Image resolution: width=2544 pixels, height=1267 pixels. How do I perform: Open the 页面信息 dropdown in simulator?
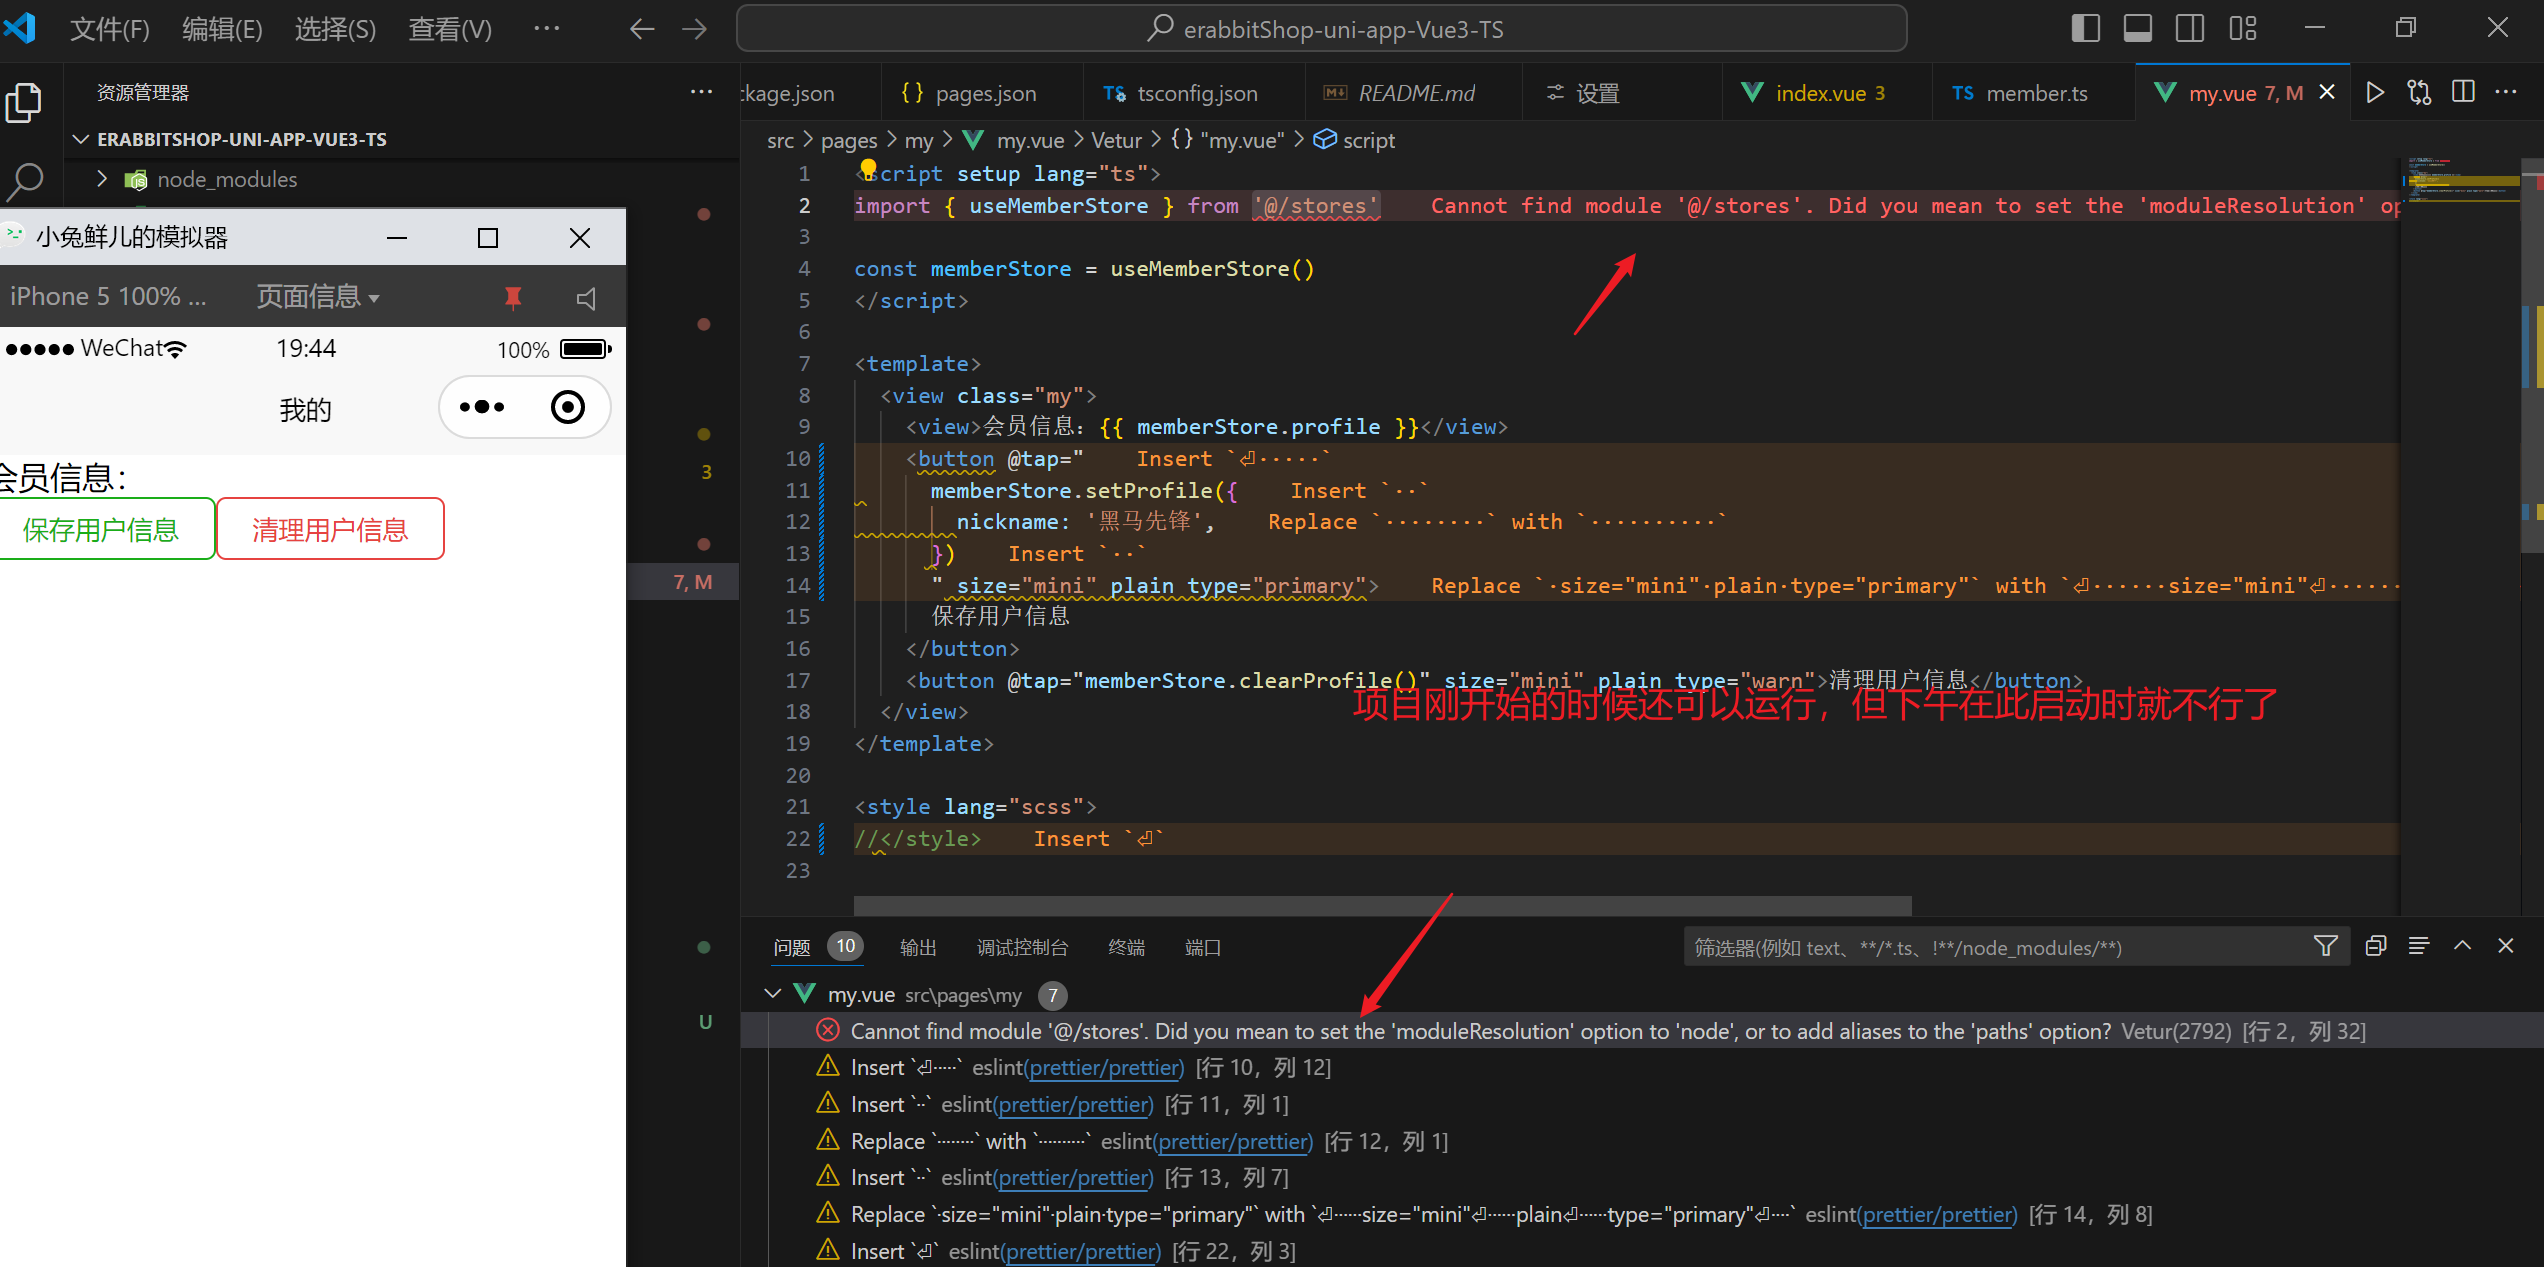click(317, 297)
